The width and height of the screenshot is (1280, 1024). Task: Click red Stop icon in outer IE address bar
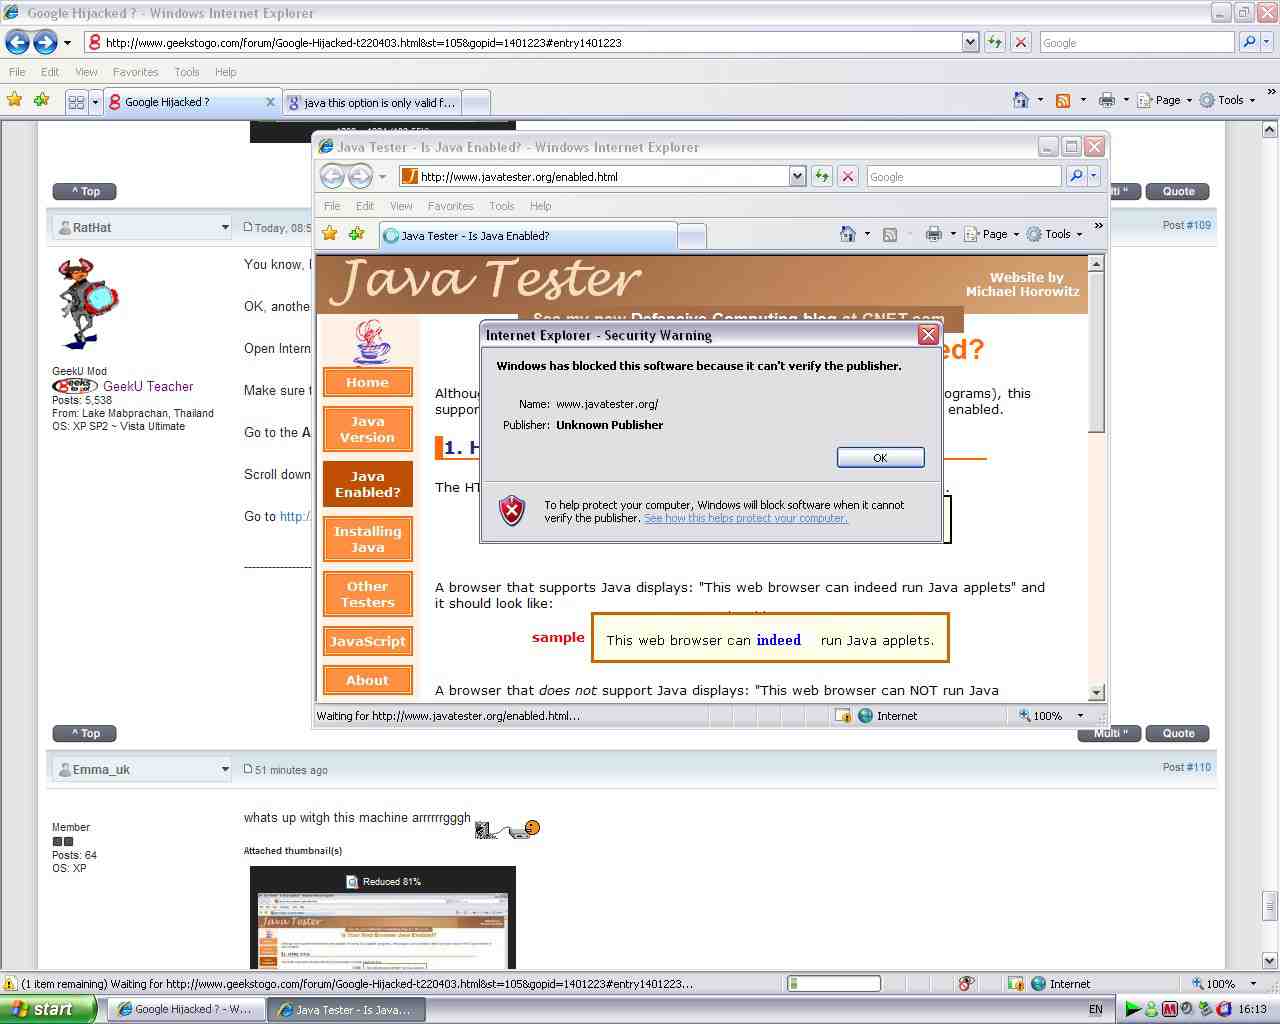[x=1021, y=42]
